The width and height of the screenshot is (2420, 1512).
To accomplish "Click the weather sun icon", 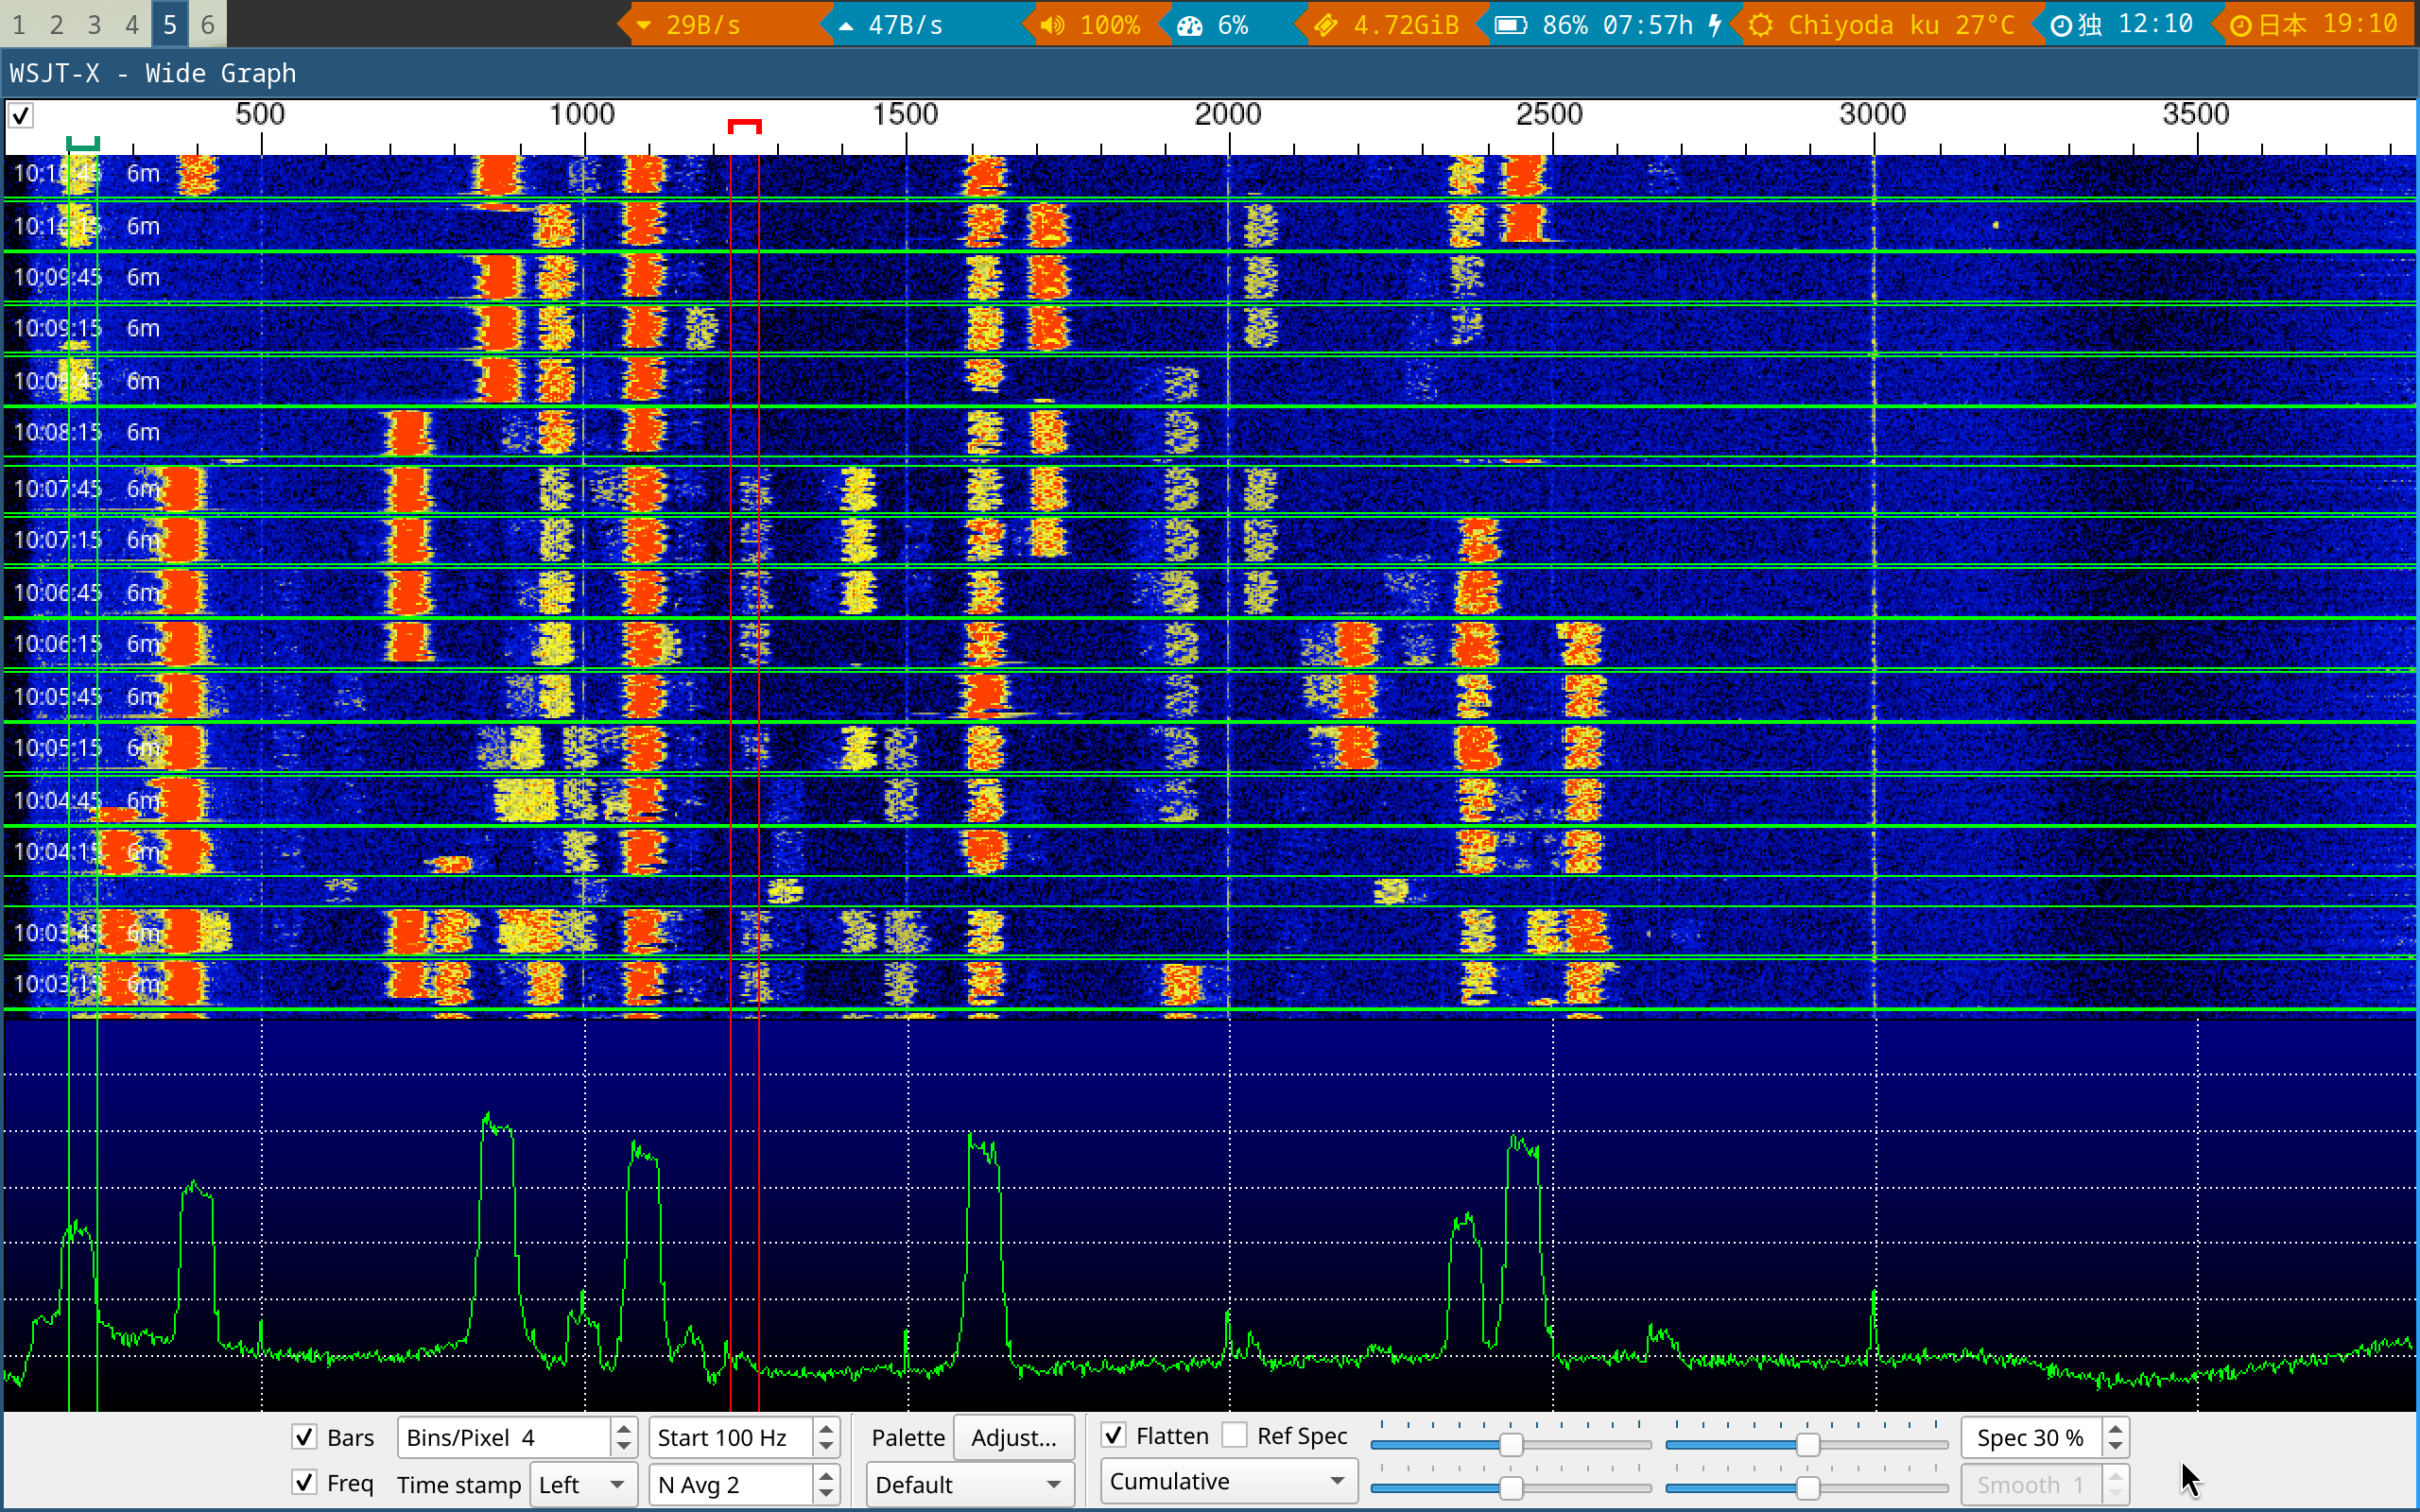I will (x=1761, y=25).
